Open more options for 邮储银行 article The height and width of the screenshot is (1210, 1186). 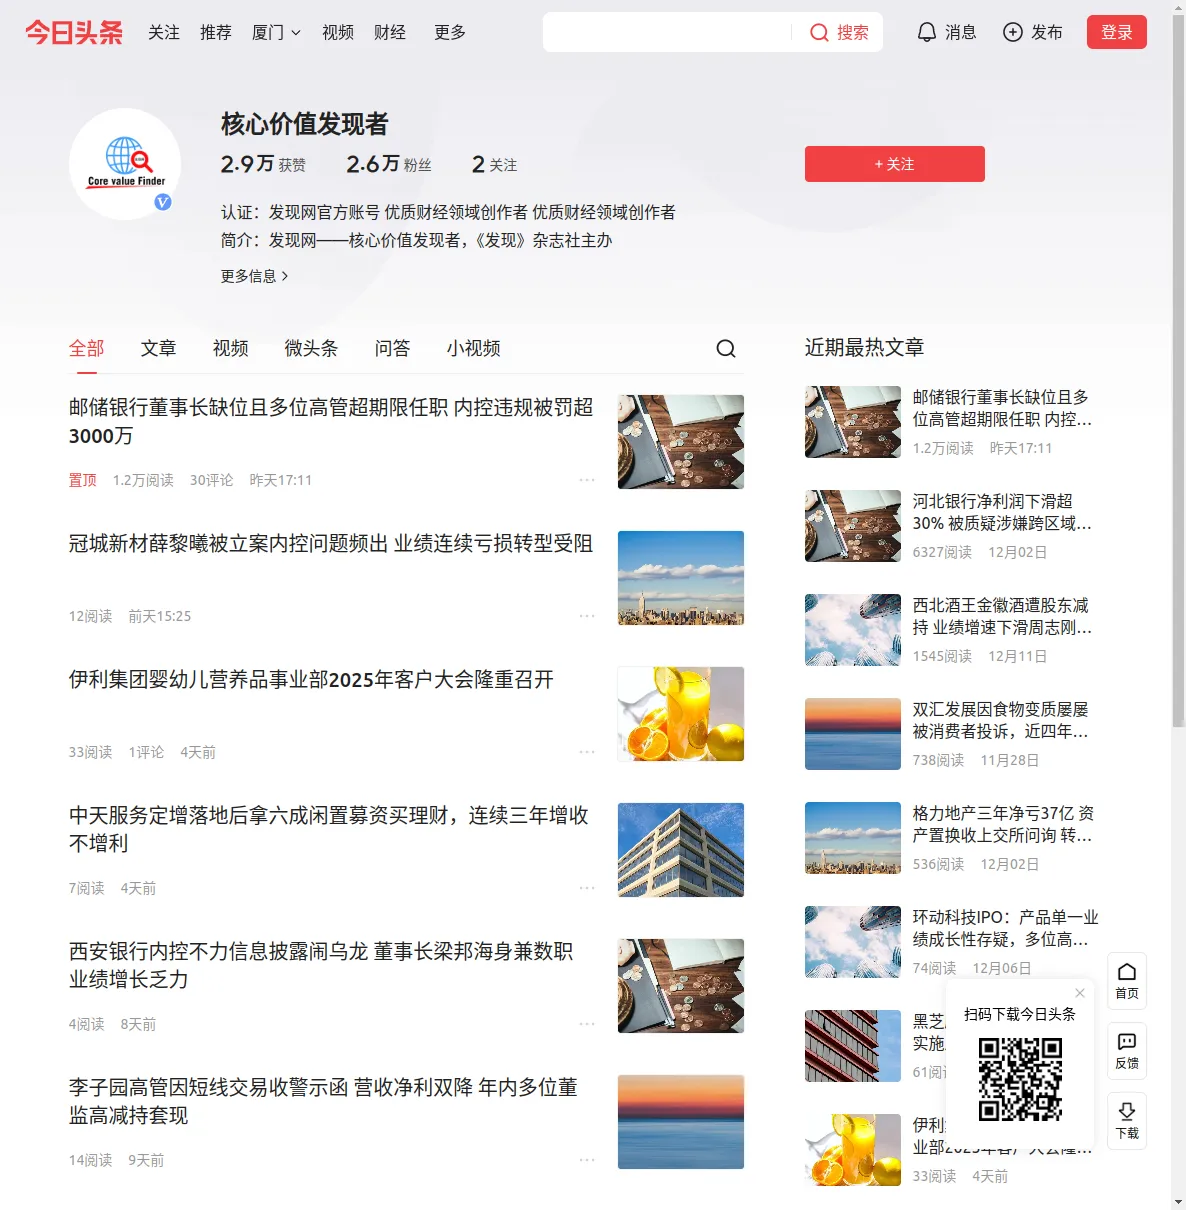click(587, 480)
